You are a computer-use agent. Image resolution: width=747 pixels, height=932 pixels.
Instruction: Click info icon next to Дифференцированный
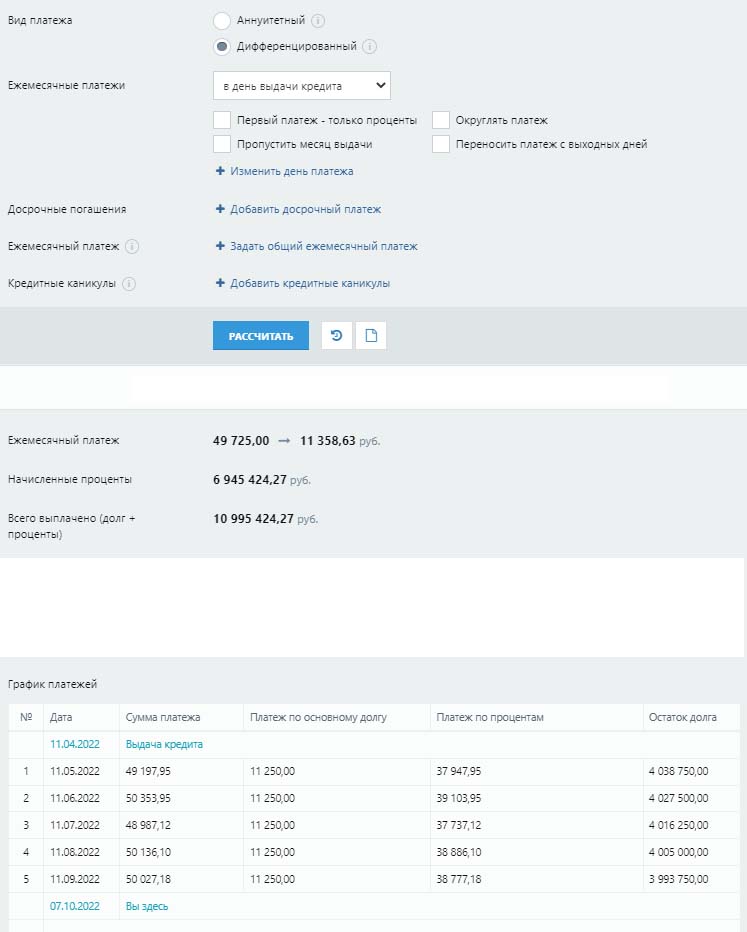[369, 46]
